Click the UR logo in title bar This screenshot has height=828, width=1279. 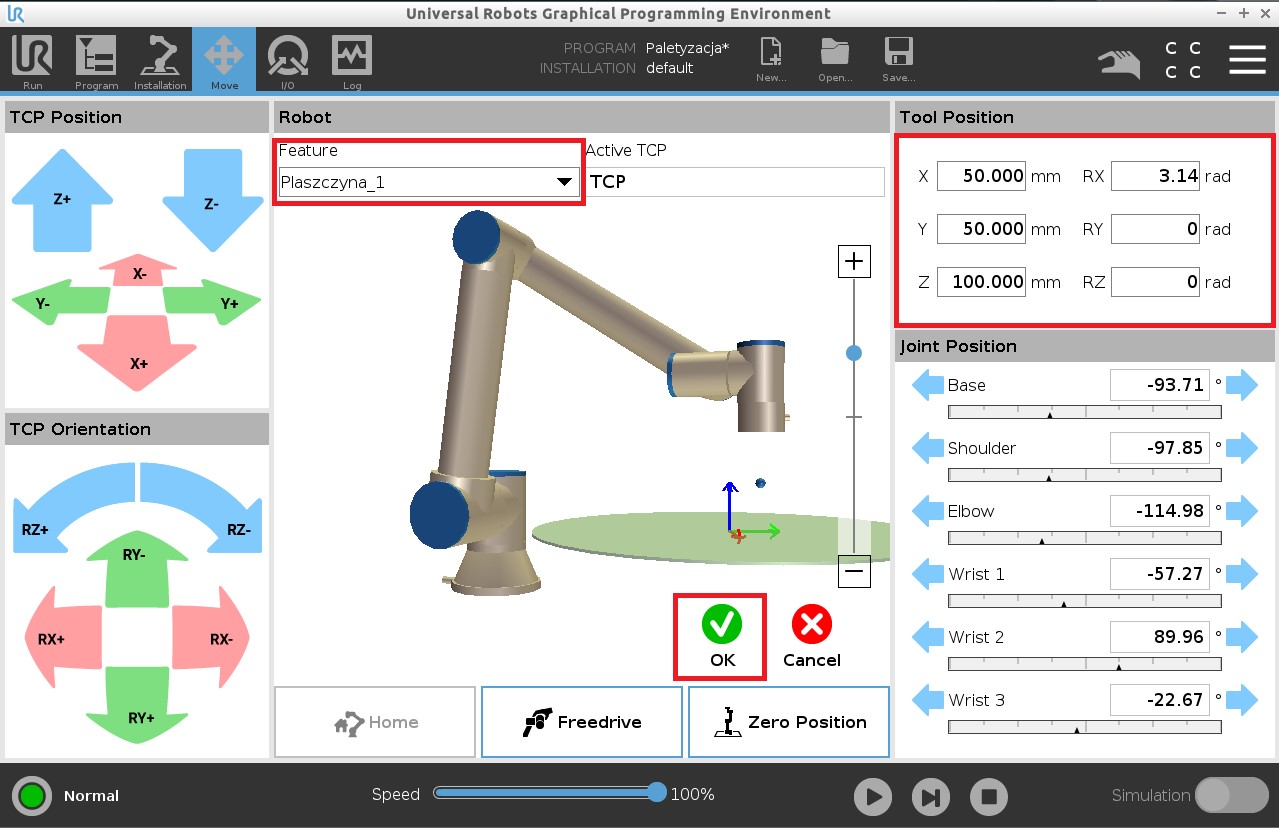click(x=14, y=14)
